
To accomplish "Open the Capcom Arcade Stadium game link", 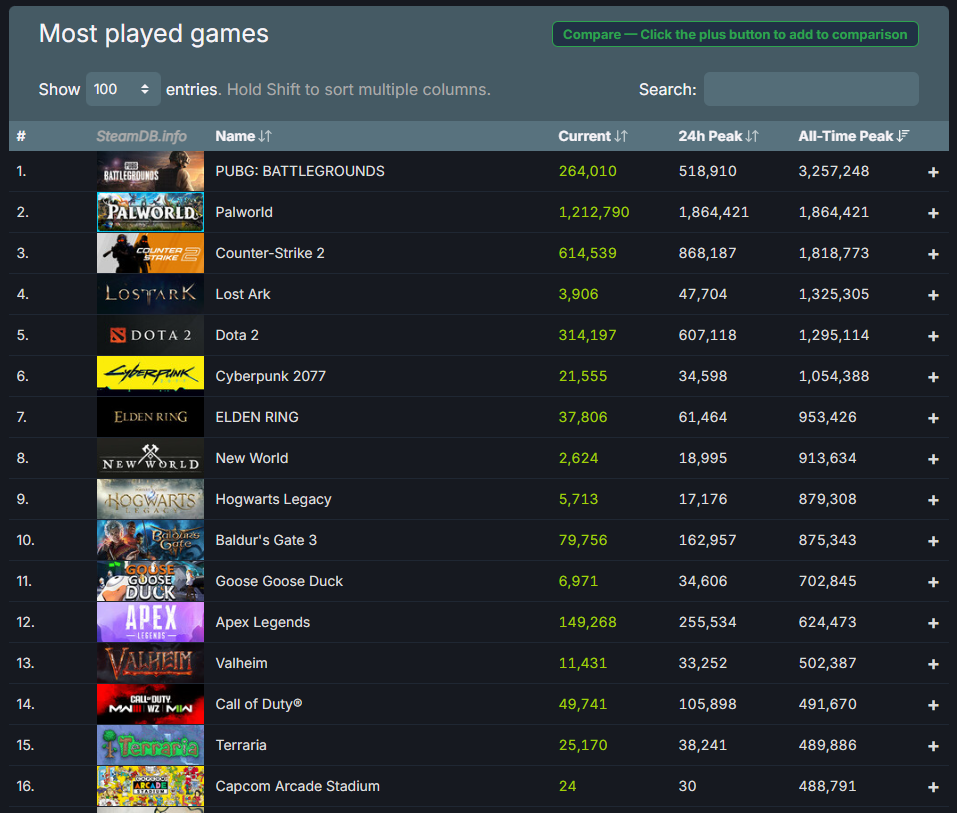I will point(297,786).
